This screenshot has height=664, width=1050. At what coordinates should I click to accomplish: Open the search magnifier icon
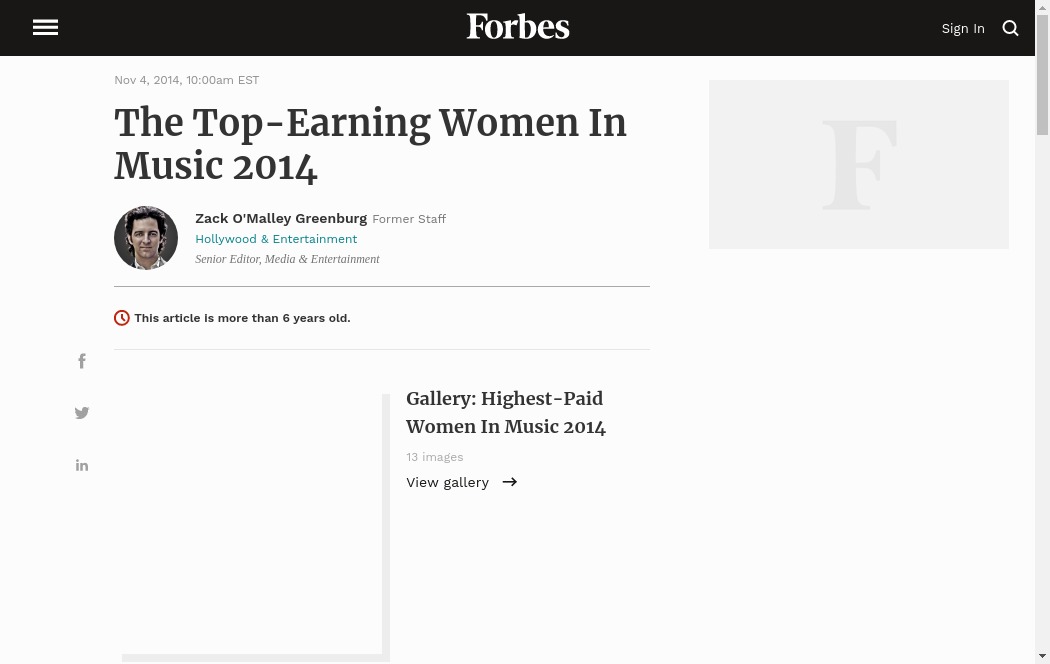coord(1010,28)
